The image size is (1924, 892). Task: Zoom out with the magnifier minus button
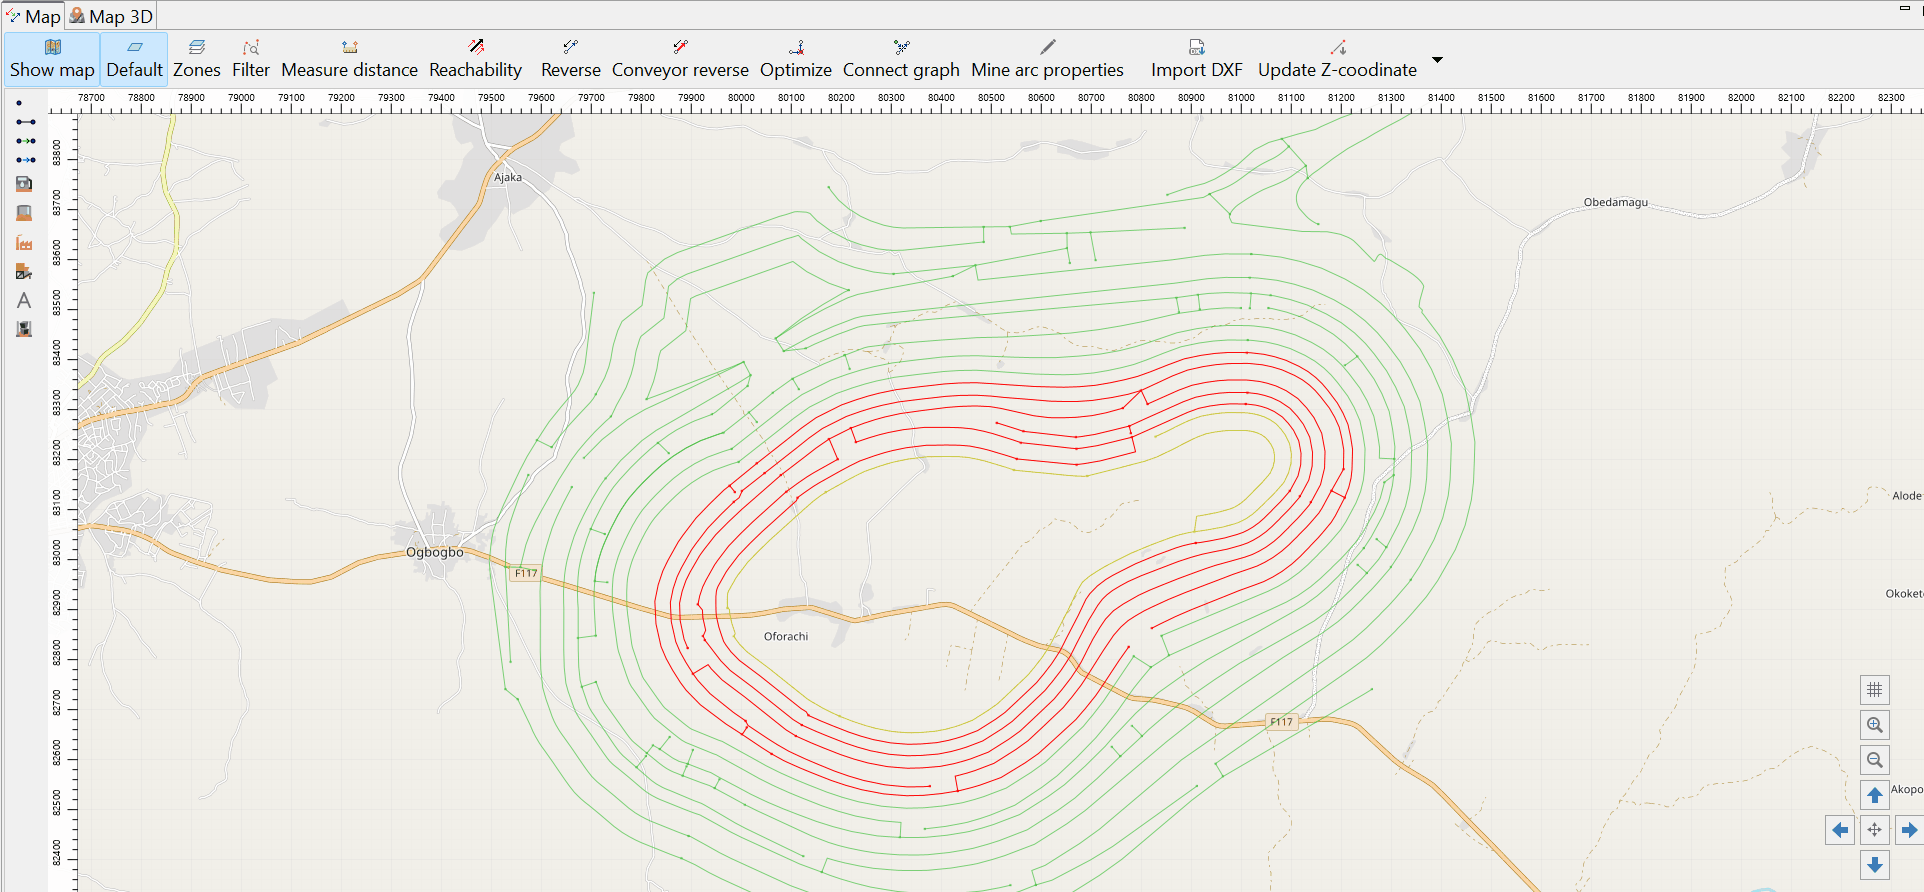(1875, 760)
